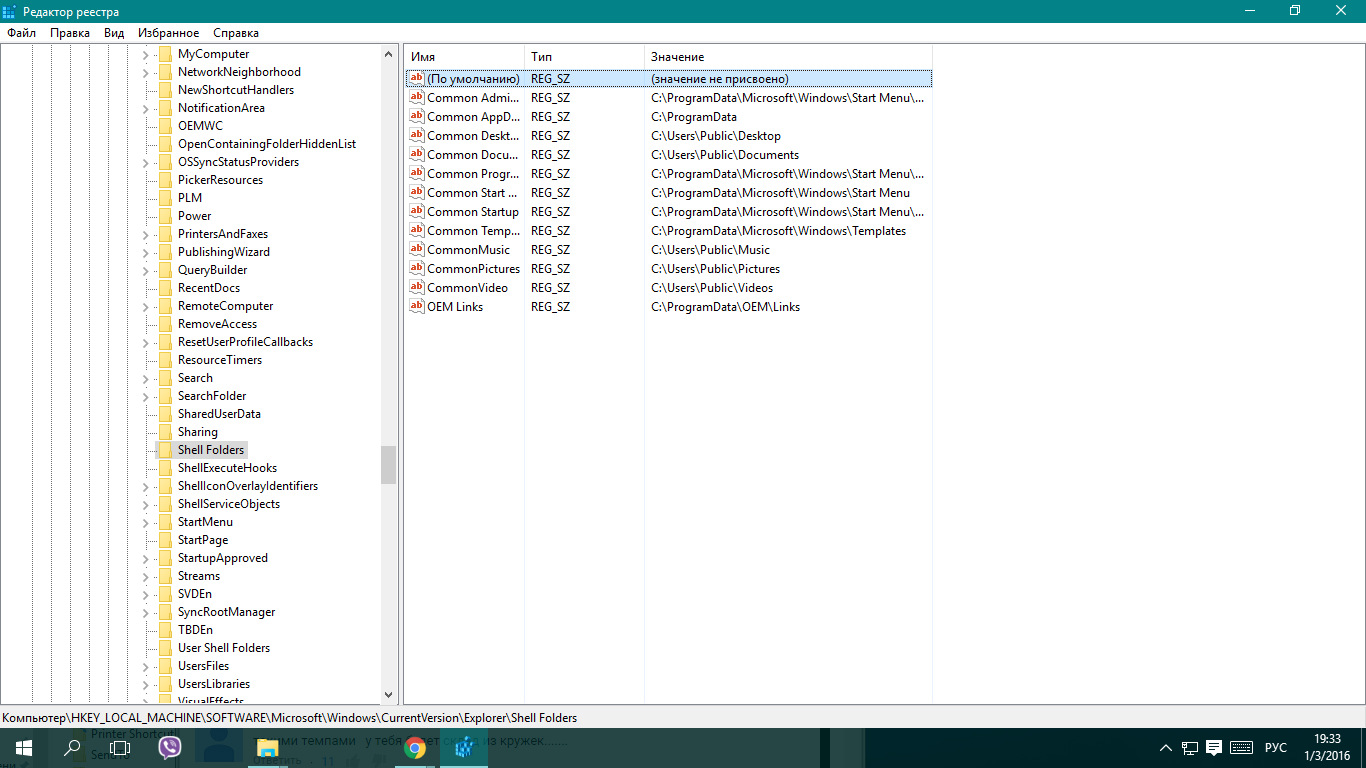Select the Common Templates value row name

pos(473,230)
